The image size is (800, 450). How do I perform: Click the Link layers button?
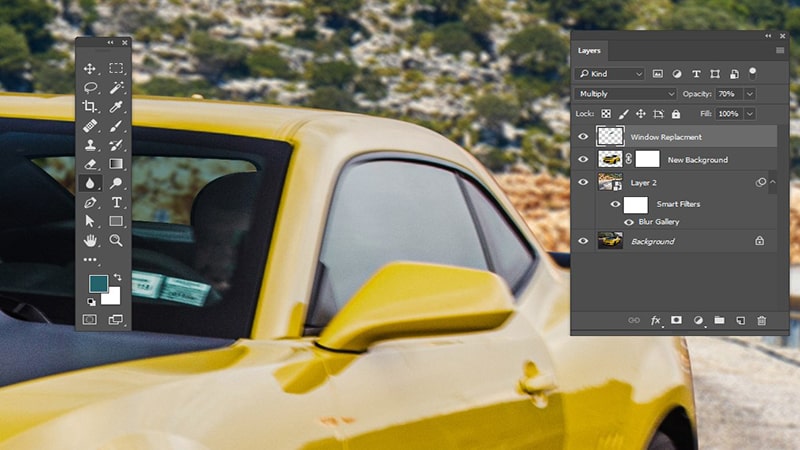634,320
